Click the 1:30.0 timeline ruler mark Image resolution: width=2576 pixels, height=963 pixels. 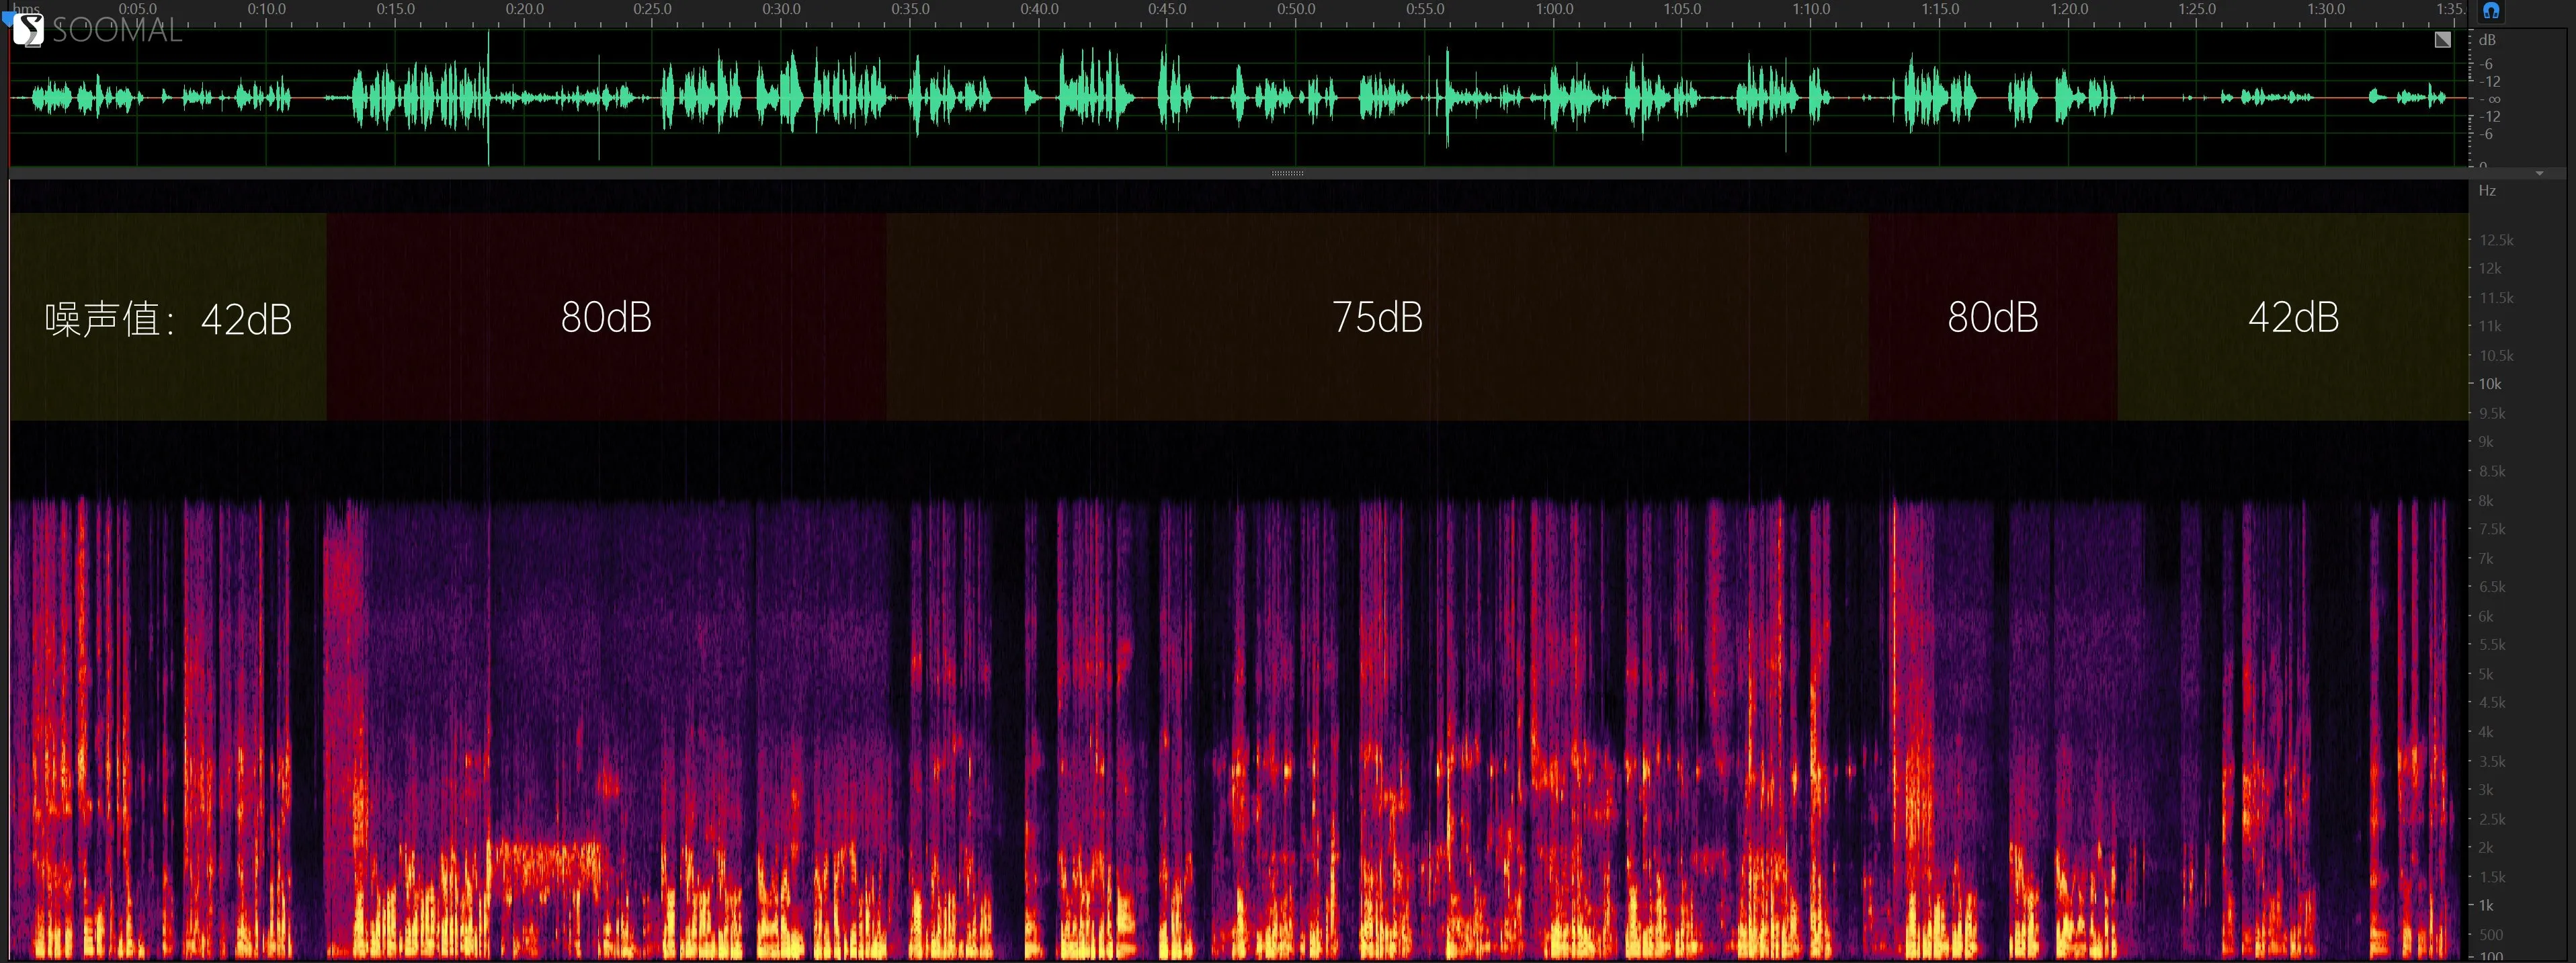pyautogui.click(x=2326, y=9)
